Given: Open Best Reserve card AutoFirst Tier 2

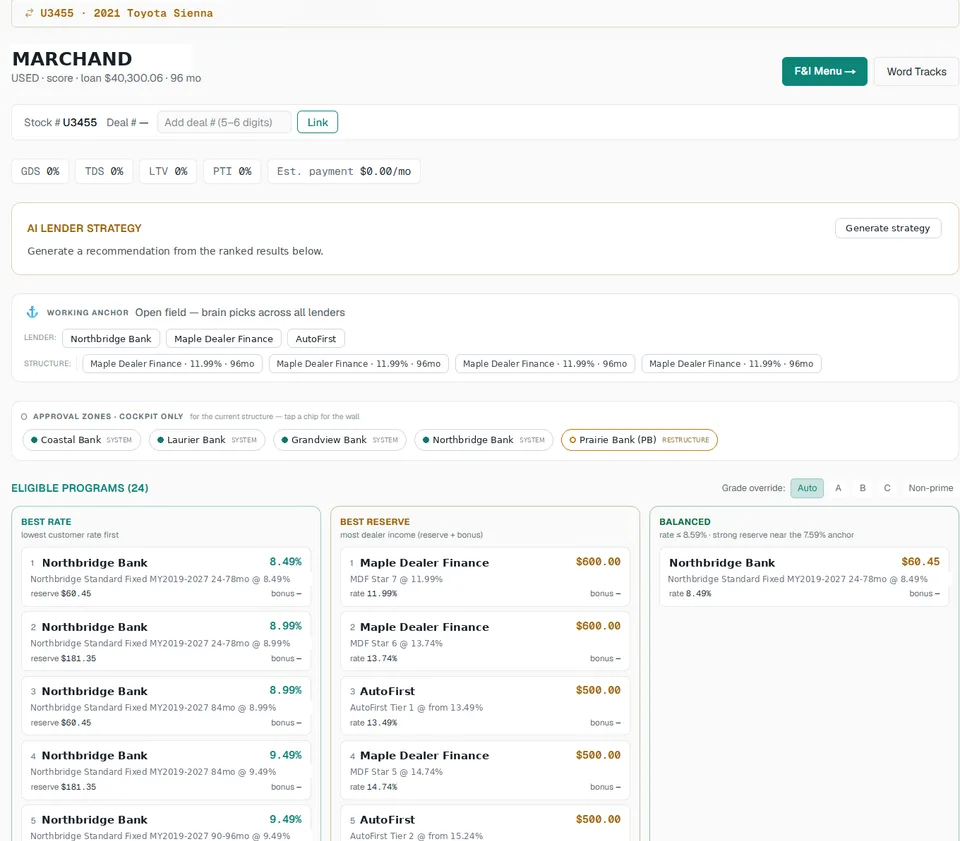Looking at the screenshot, I should pyautogui.click(x=485, y=824).
